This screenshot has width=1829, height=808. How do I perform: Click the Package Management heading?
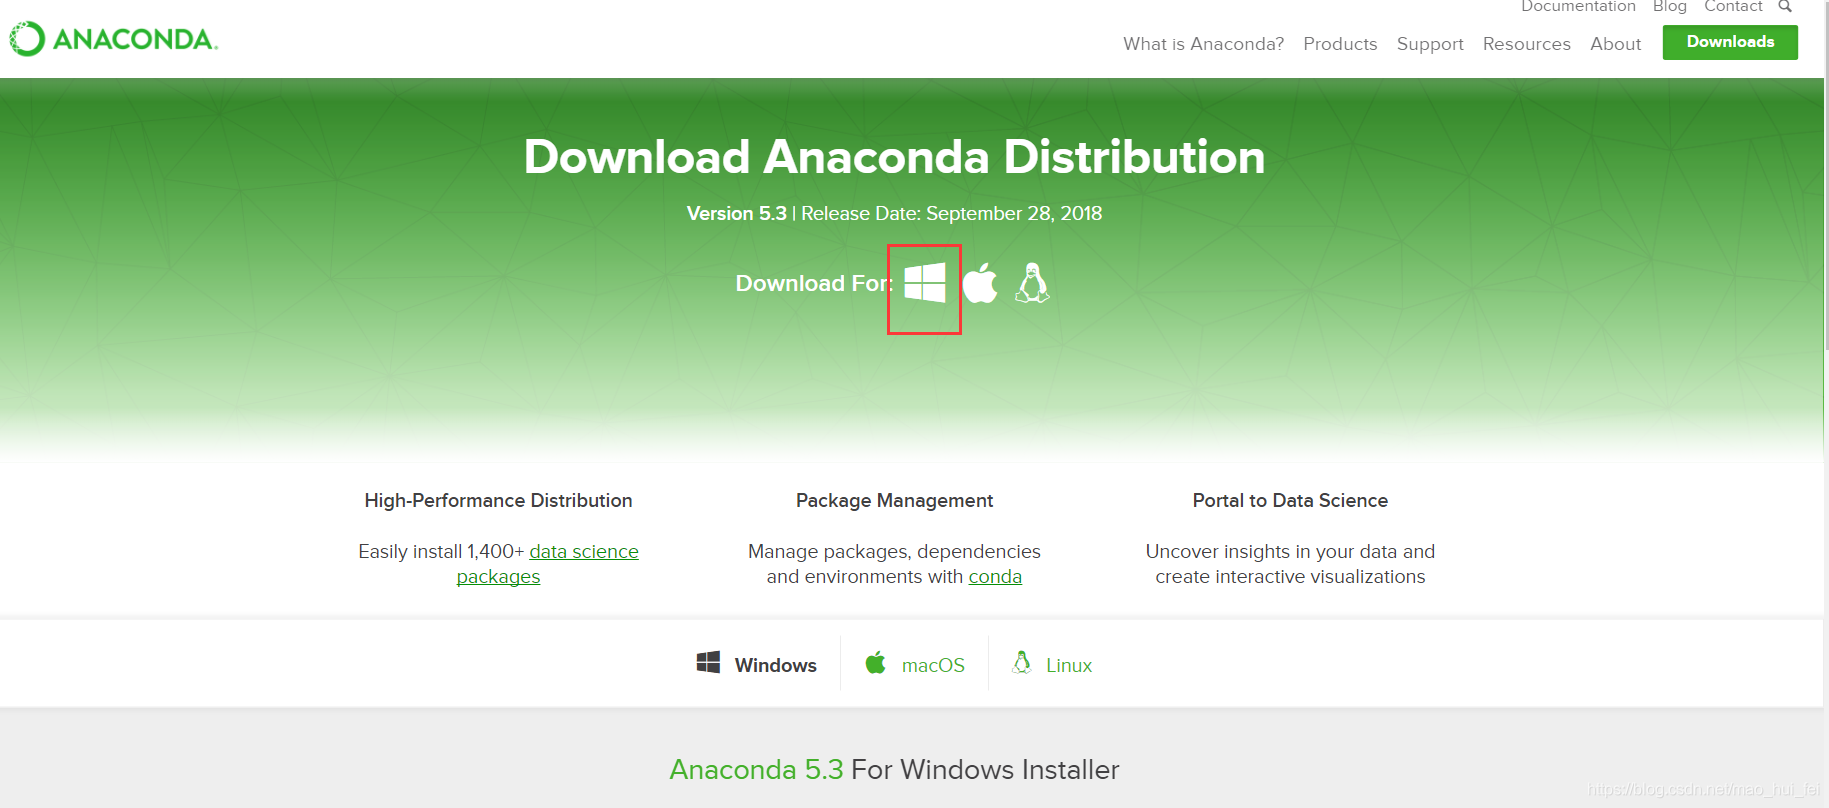[894, 500]
